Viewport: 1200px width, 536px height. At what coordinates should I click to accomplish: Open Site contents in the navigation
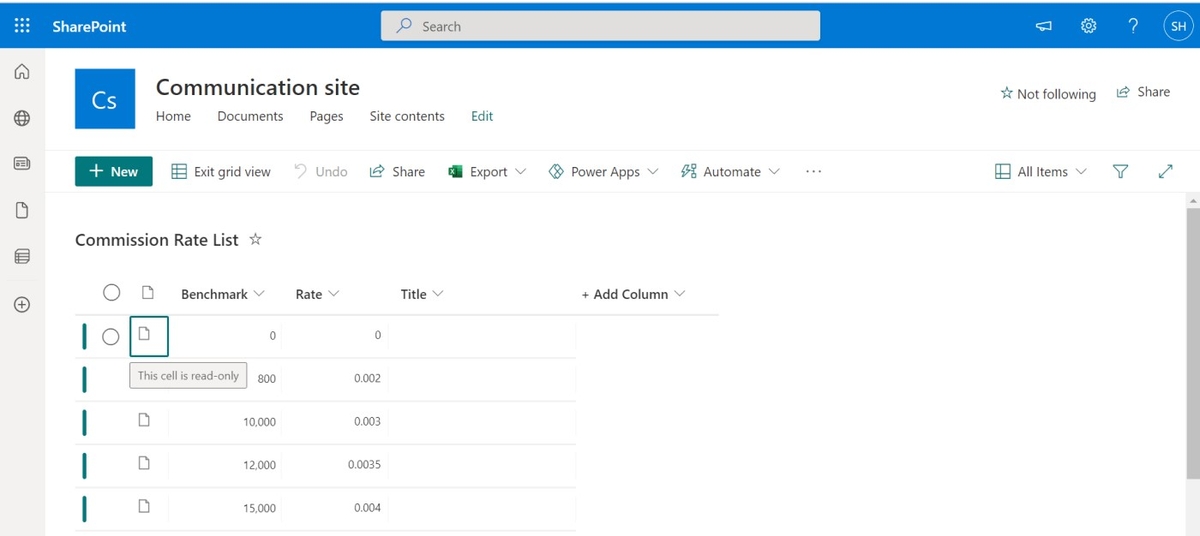tap(407, 116)
